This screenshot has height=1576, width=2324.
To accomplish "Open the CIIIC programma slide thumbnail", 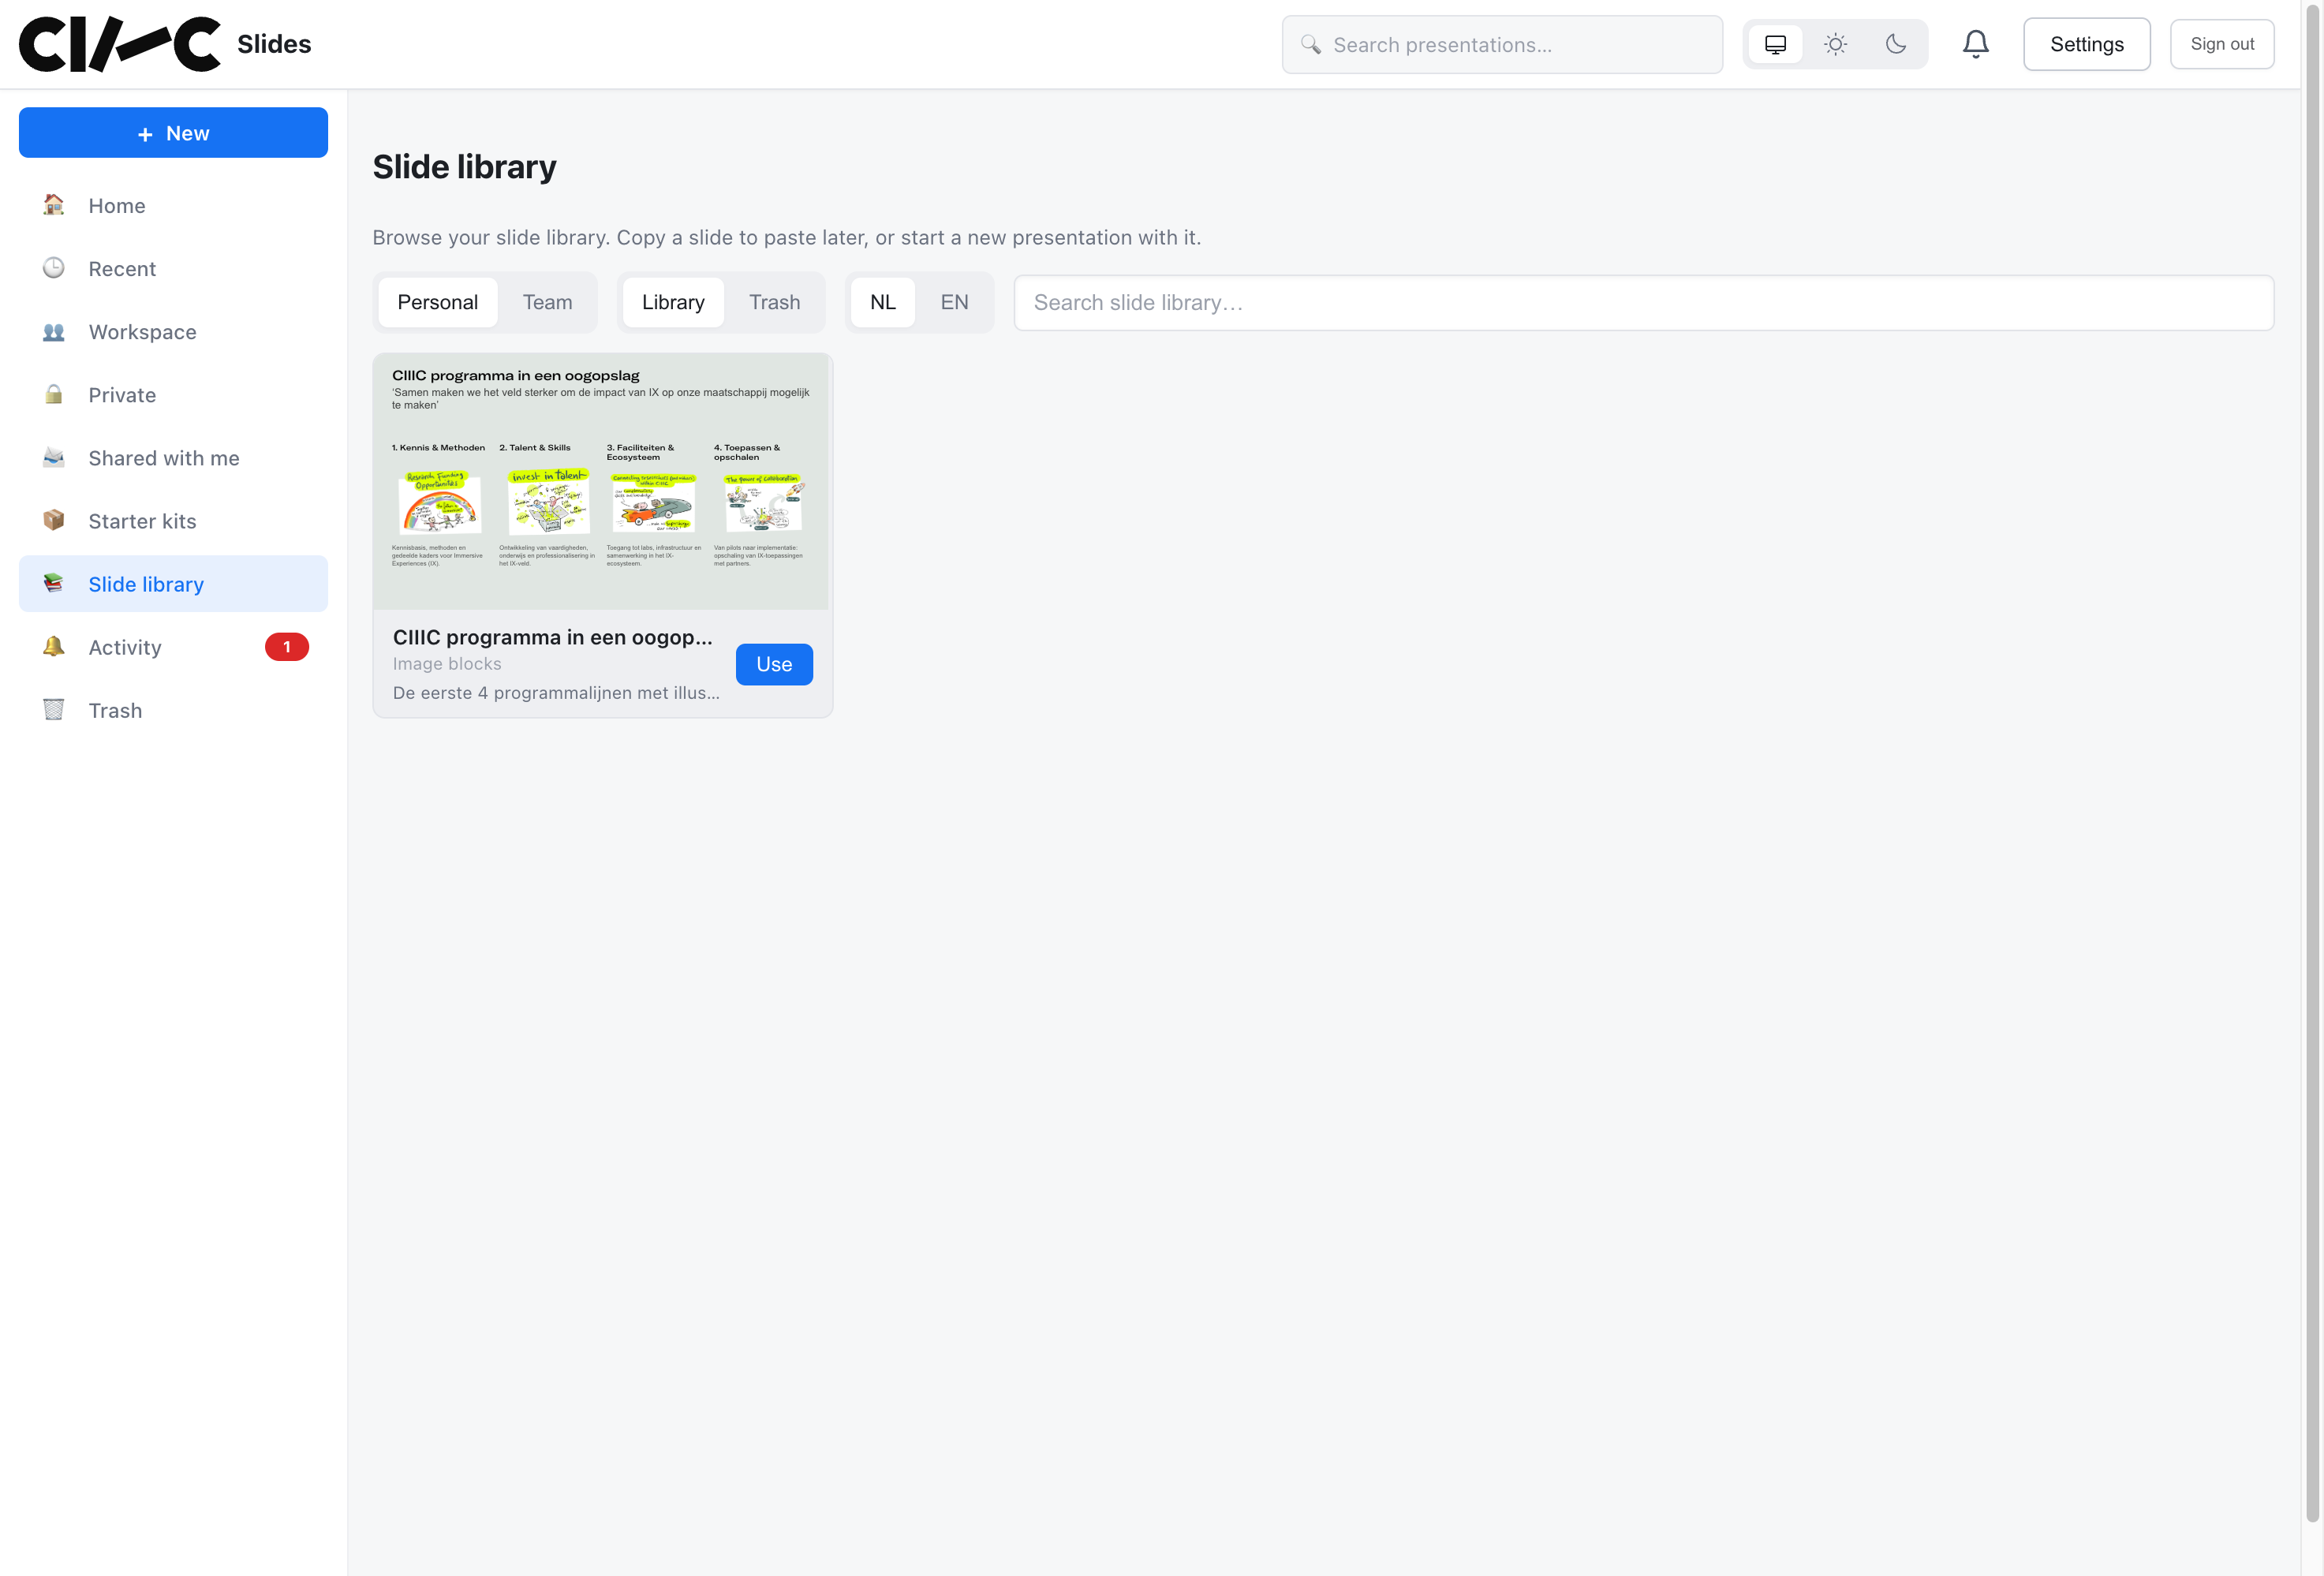I will [601, 481].
